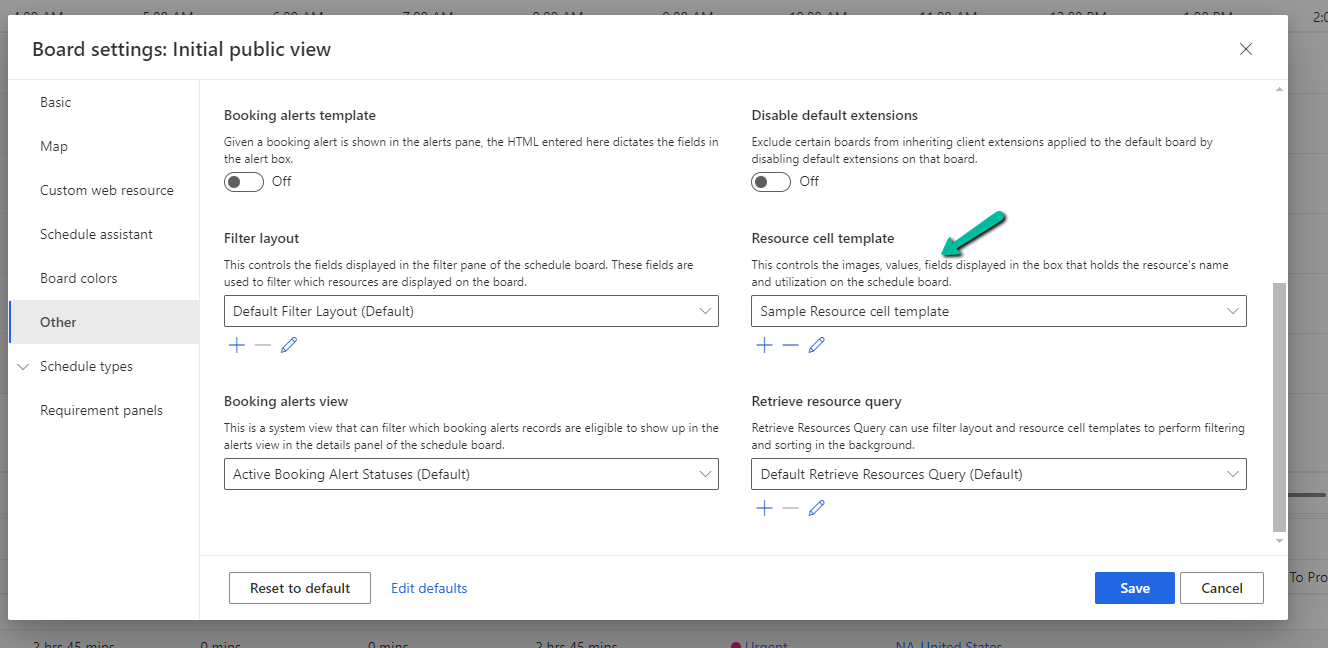The height and width of the screenshot is (648, 1328).
Task: Enable the Booking alerts template toggle
Action: [x=244, y=181]
